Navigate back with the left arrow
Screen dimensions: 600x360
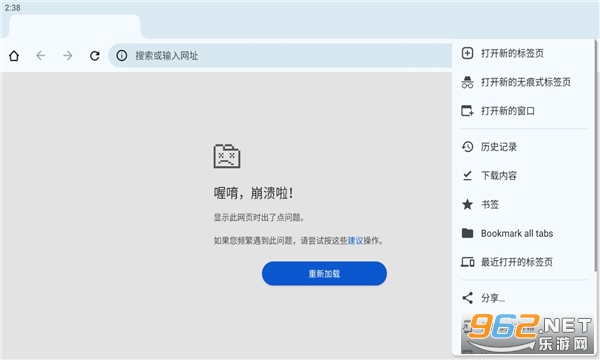click(41, 56)
